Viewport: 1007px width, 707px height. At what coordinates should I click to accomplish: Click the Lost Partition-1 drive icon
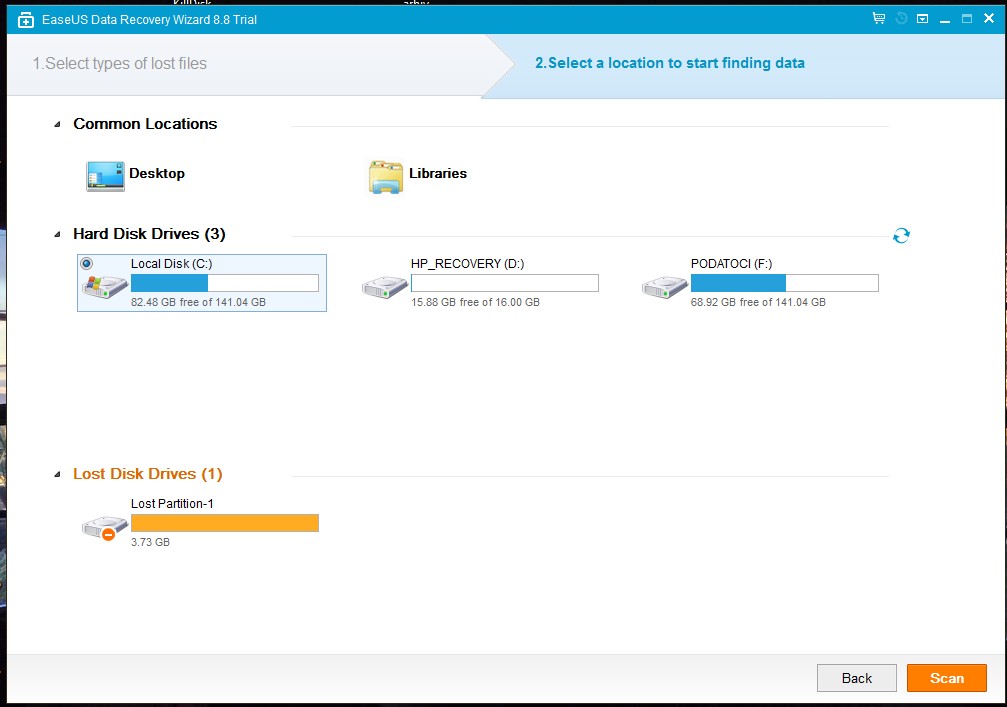tap(105, 528)
